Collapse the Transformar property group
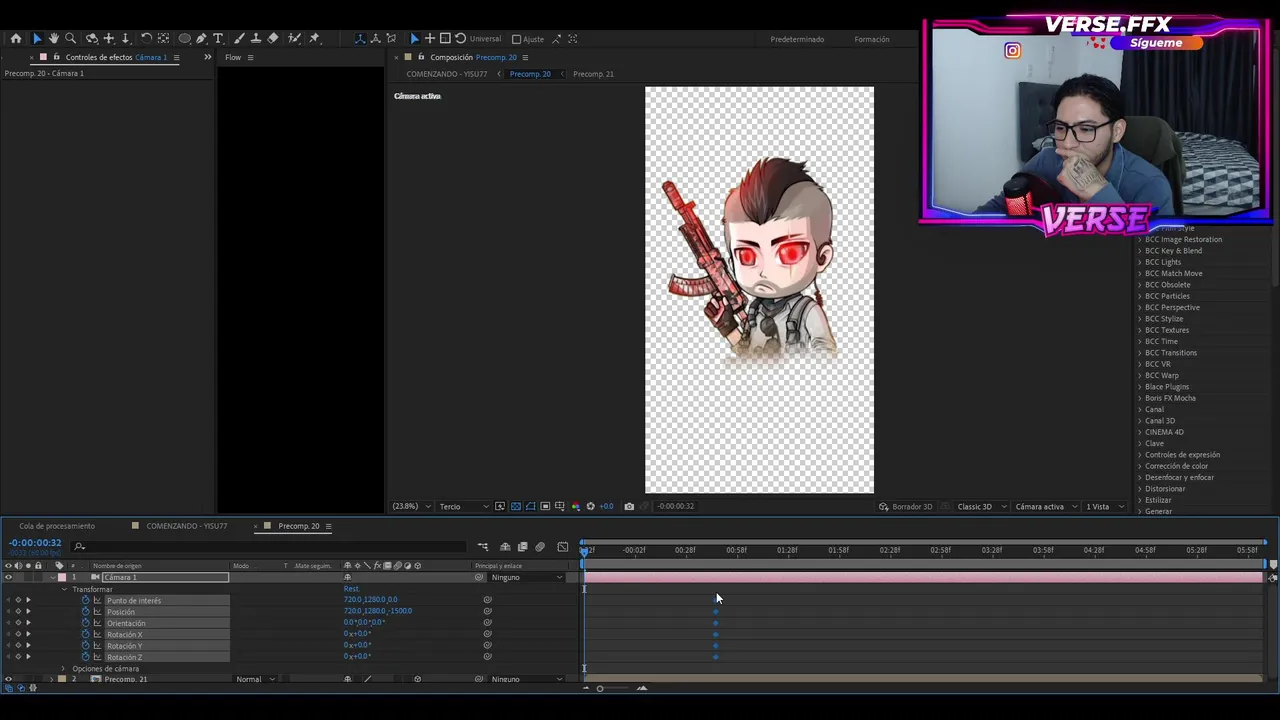1280x720 pixels. click(x=64, y=589)
